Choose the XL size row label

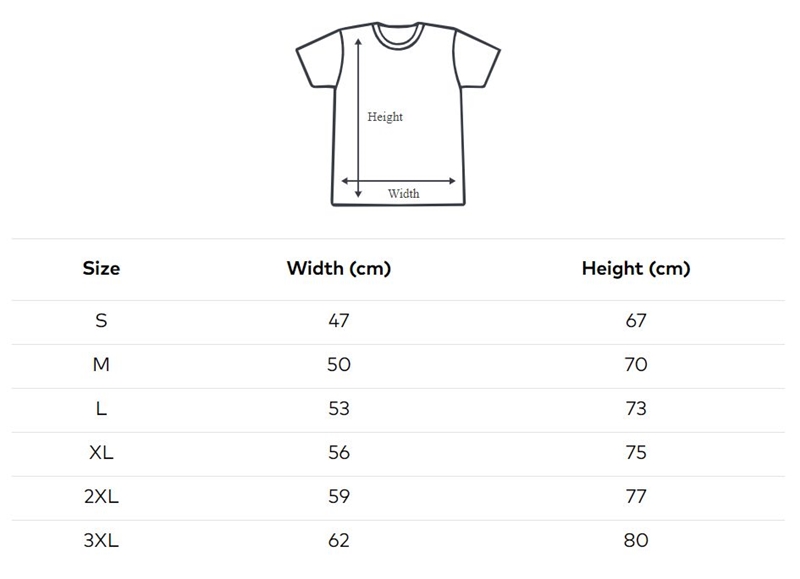(x=101, y=453)
